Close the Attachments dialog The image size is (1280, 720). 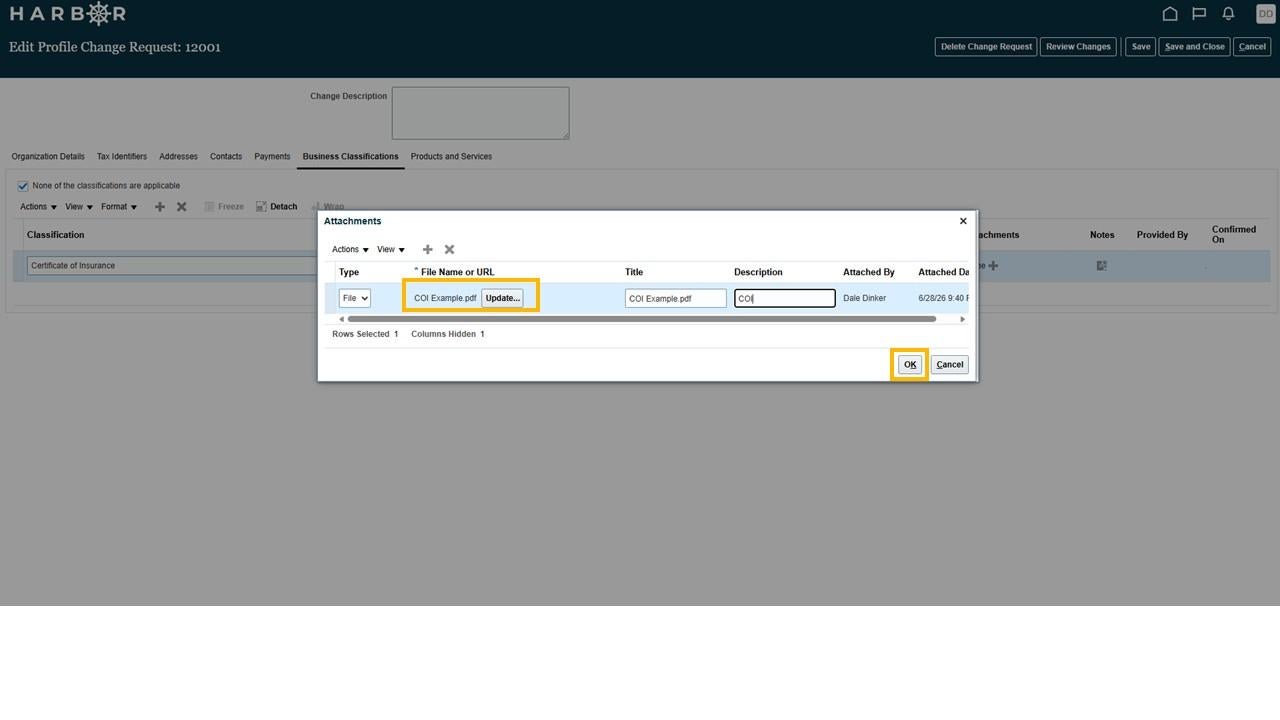click(963, 221)
